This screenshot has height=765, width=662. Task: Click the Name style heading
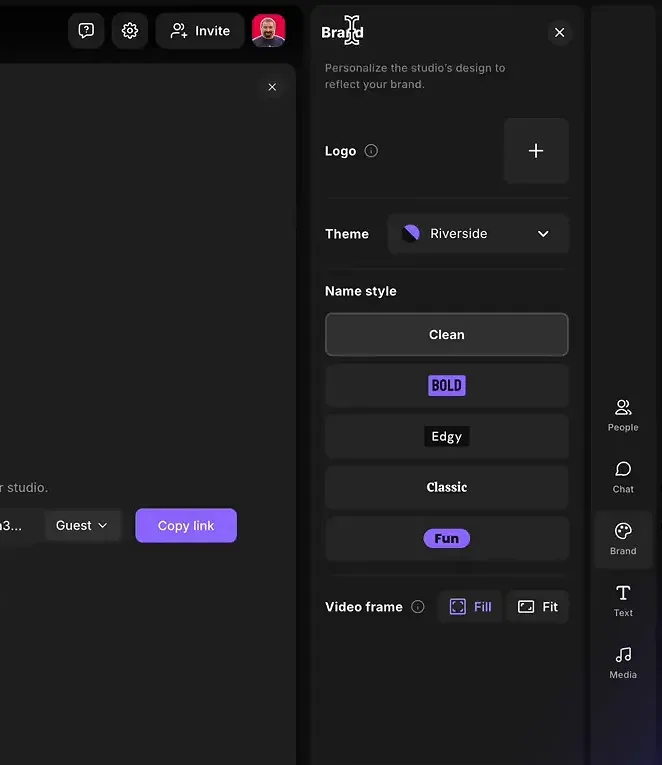coord(361,291)
